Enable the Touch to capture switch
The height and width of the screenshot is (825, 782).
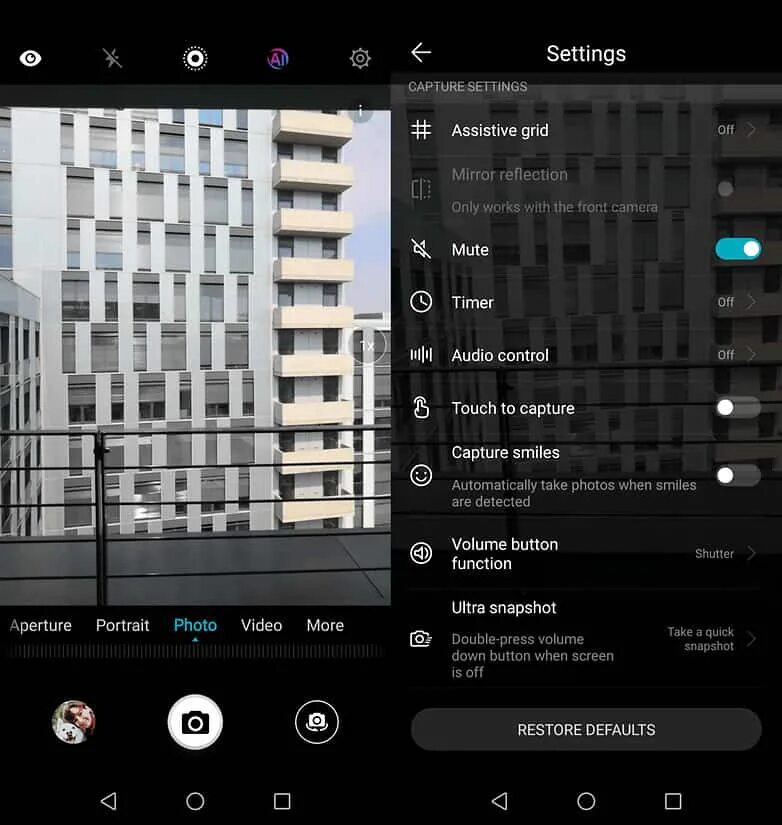(x=738, y=407)
